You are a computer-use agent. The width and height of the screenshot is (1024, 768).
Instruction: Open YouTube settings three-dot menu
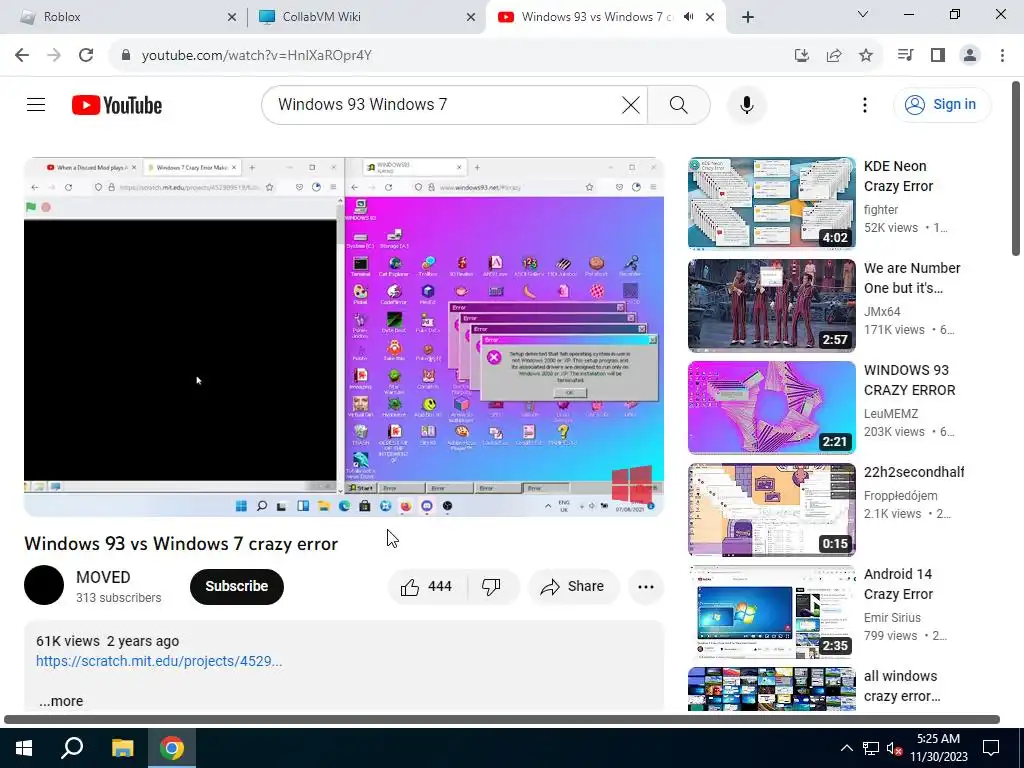865,105
